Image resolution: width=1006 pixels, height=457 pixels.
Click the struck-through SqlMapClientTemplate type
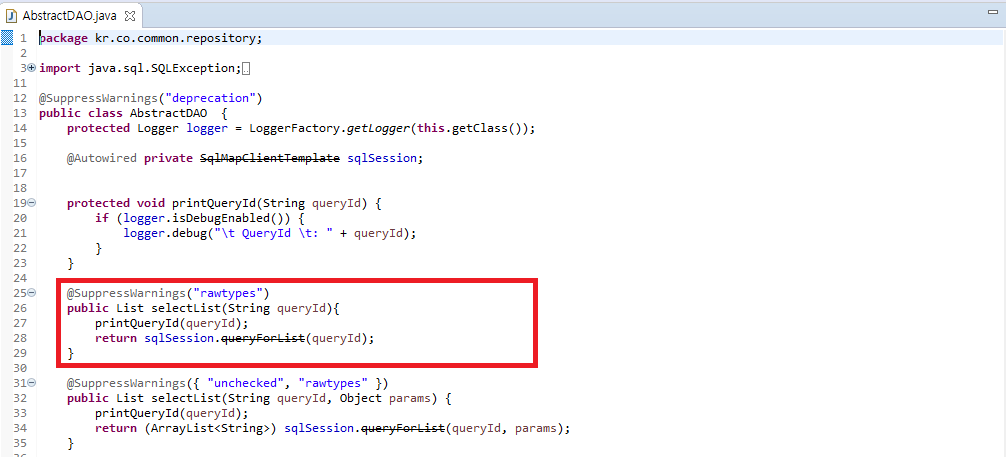pos(270,159)
